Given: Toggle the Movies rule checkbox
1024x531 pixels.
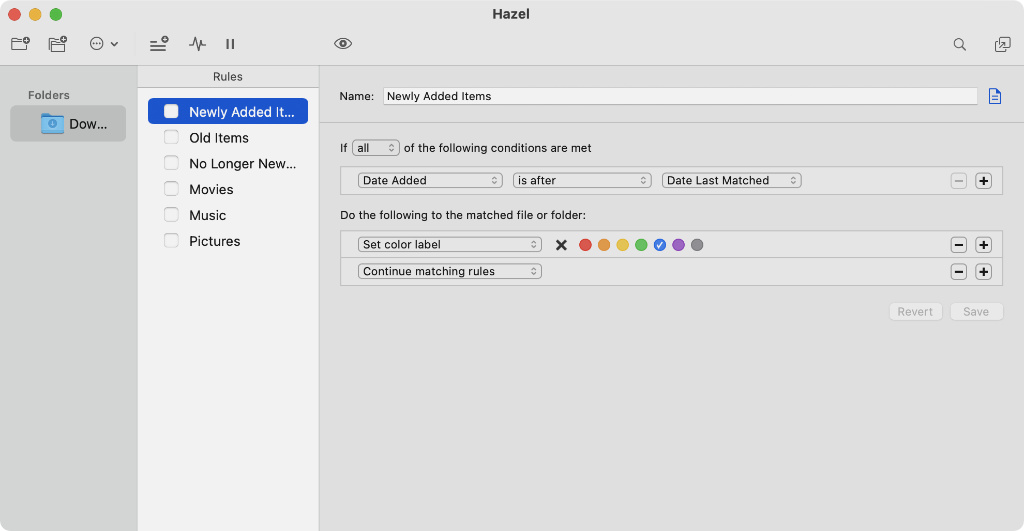Looking at the screenshot, I should 171,189.
